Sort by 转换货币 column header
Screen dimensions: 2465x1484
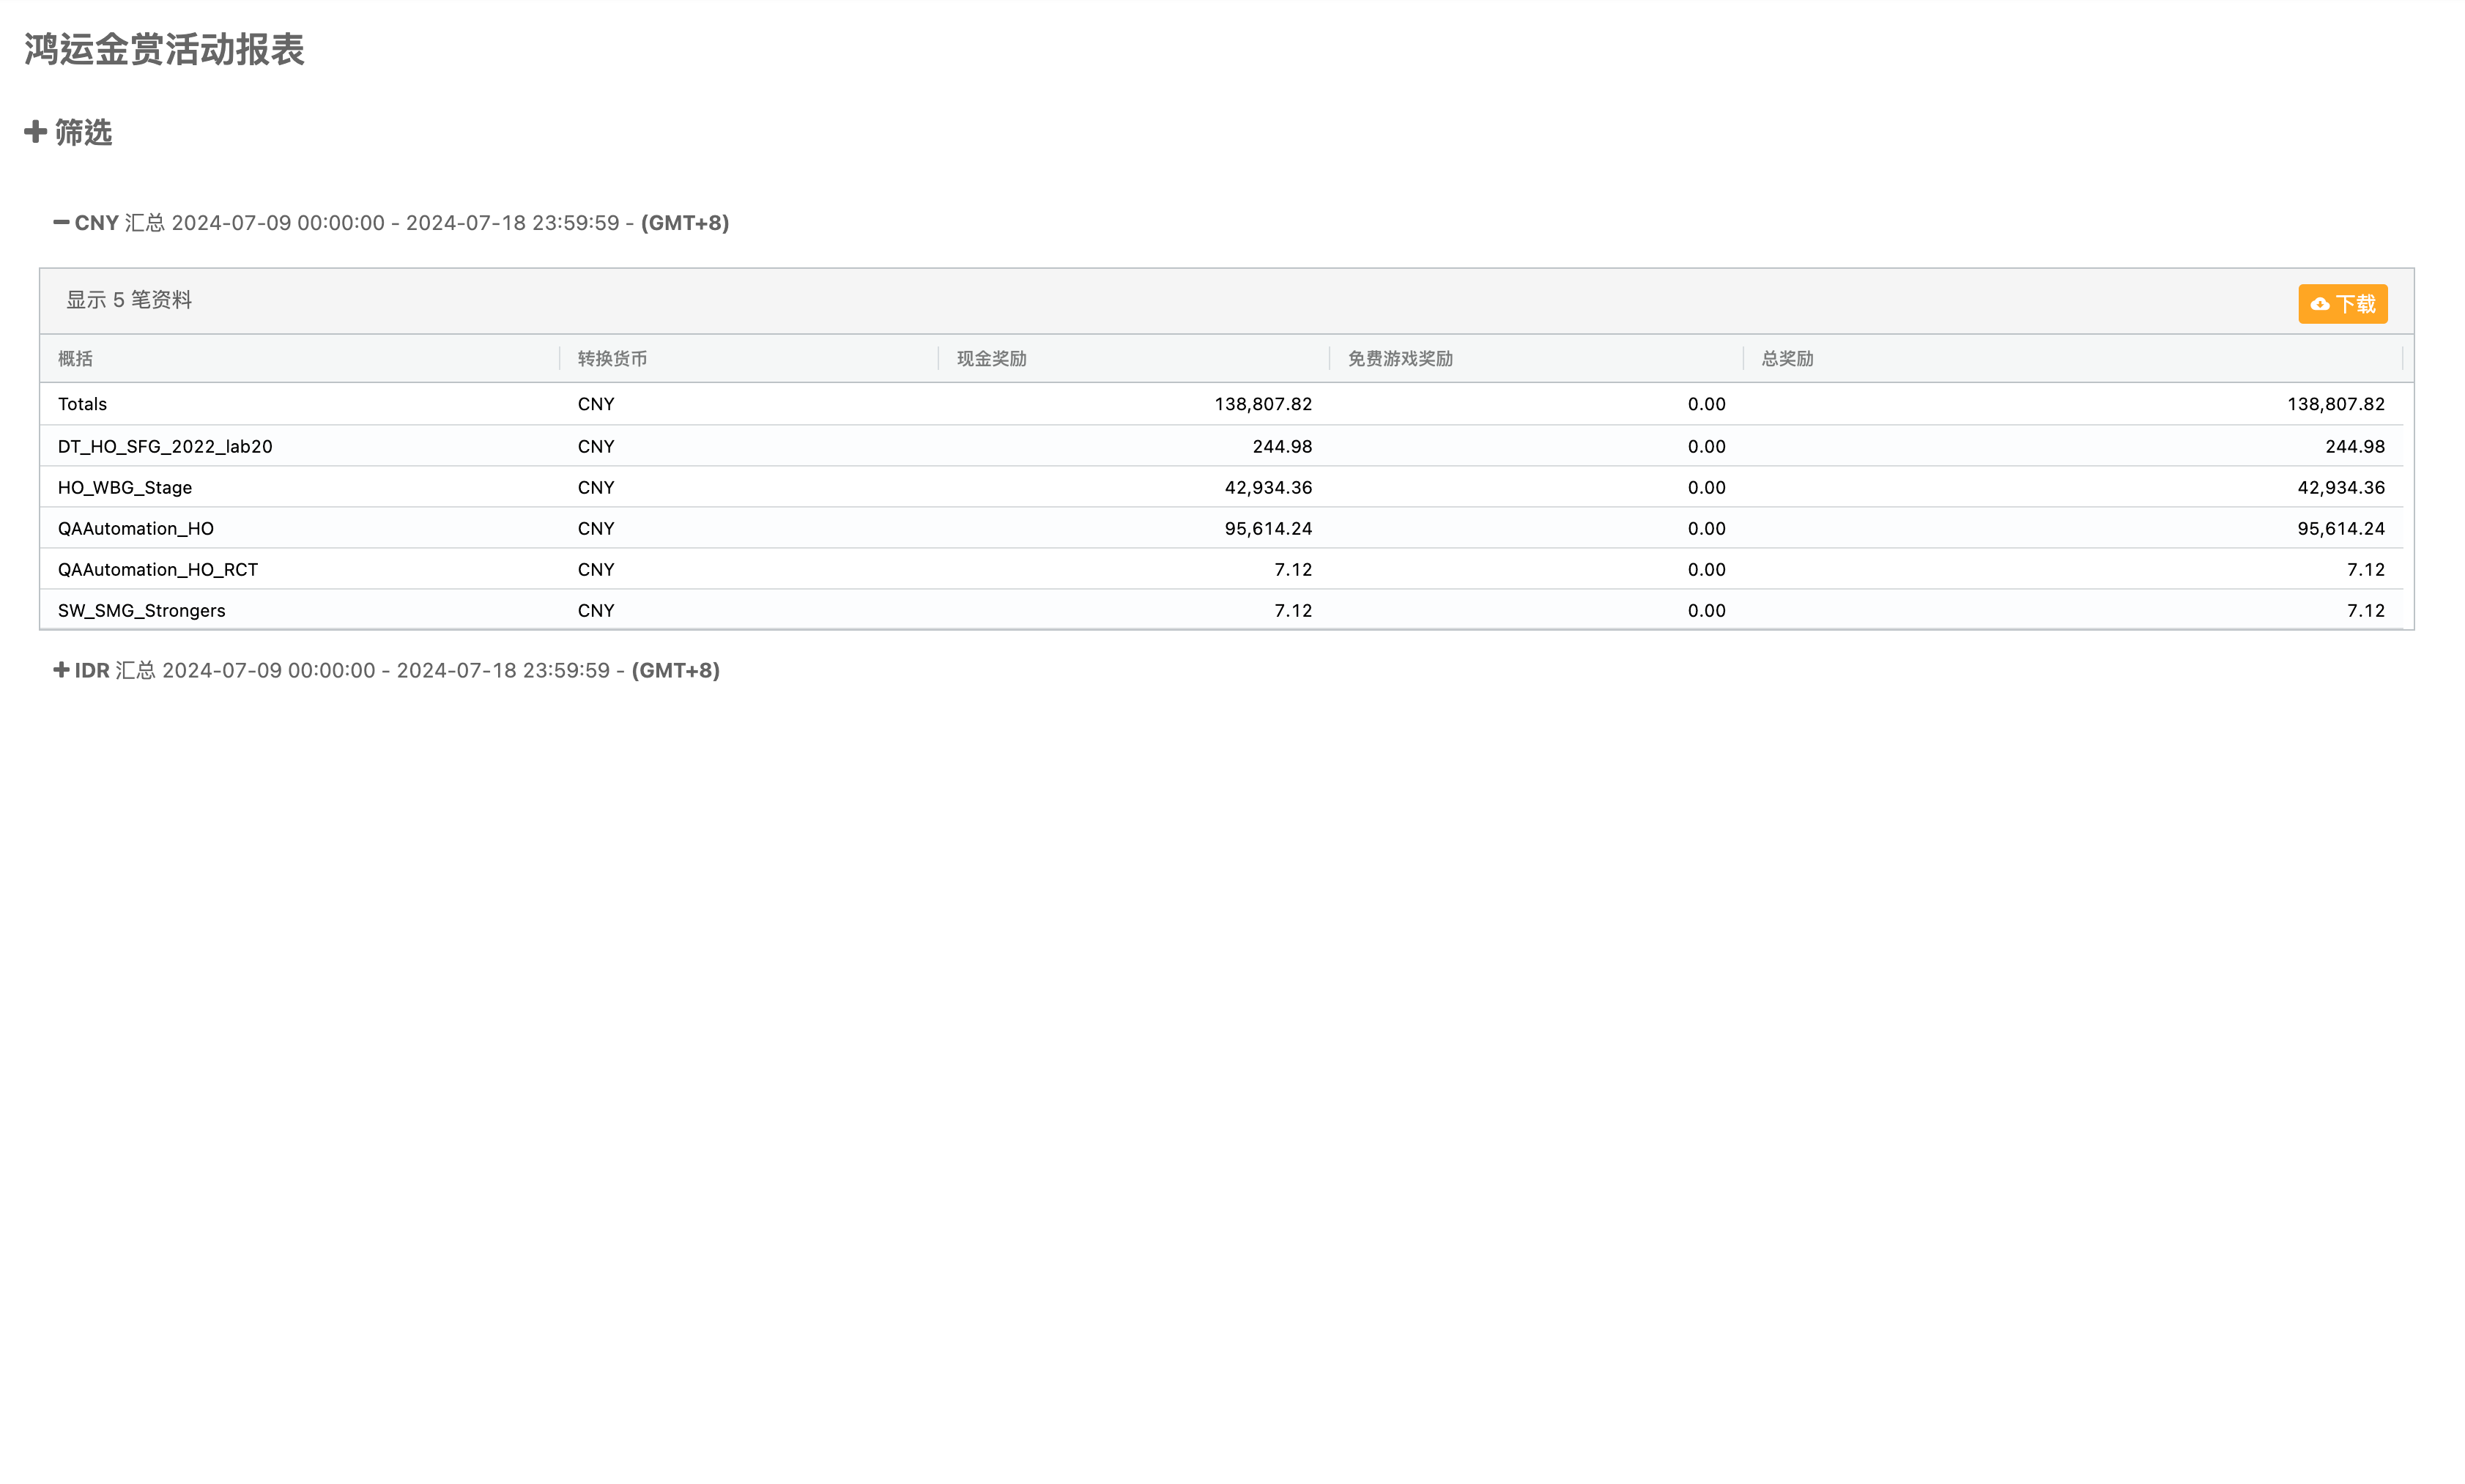(x=612, y=359)
